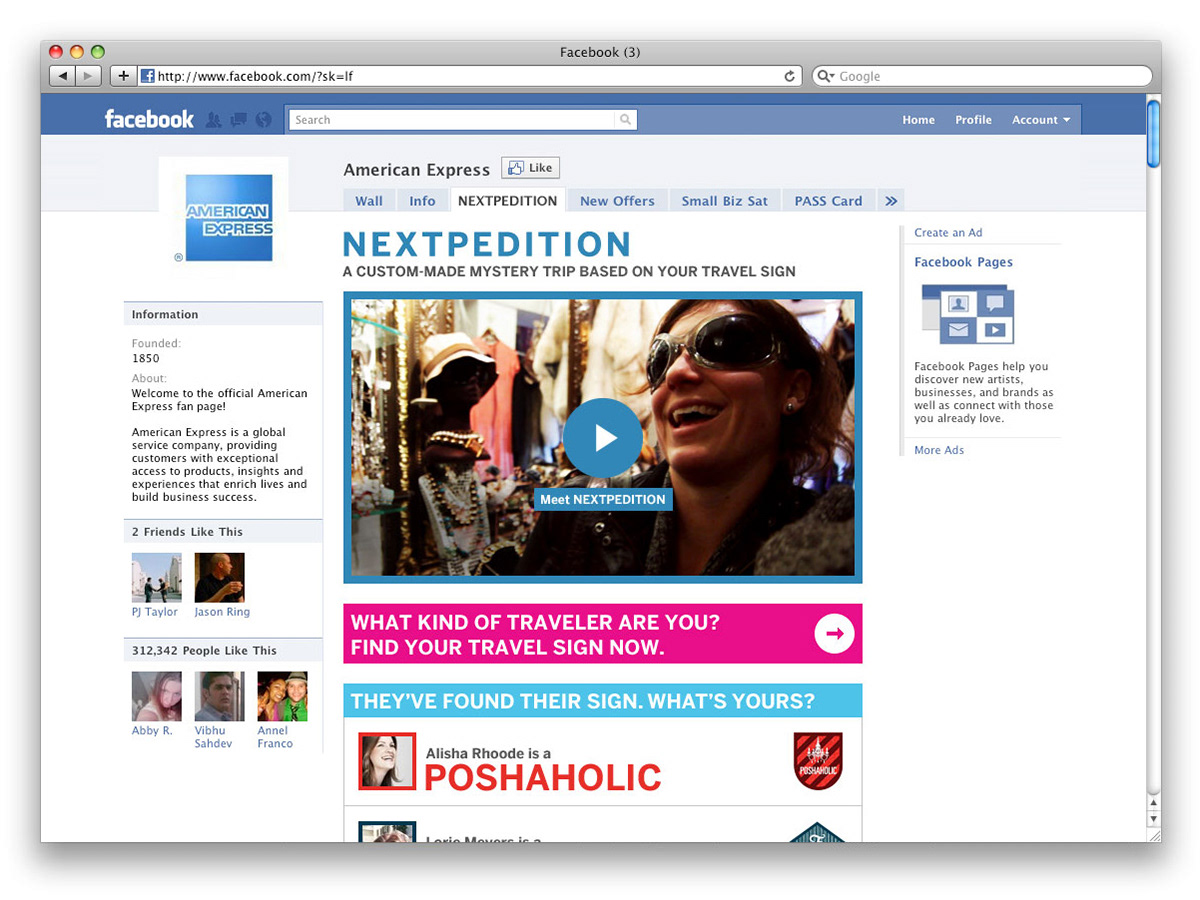1200x900 pixels.
Task: Click the 312,342 People Like This heading
Action: 204,650
